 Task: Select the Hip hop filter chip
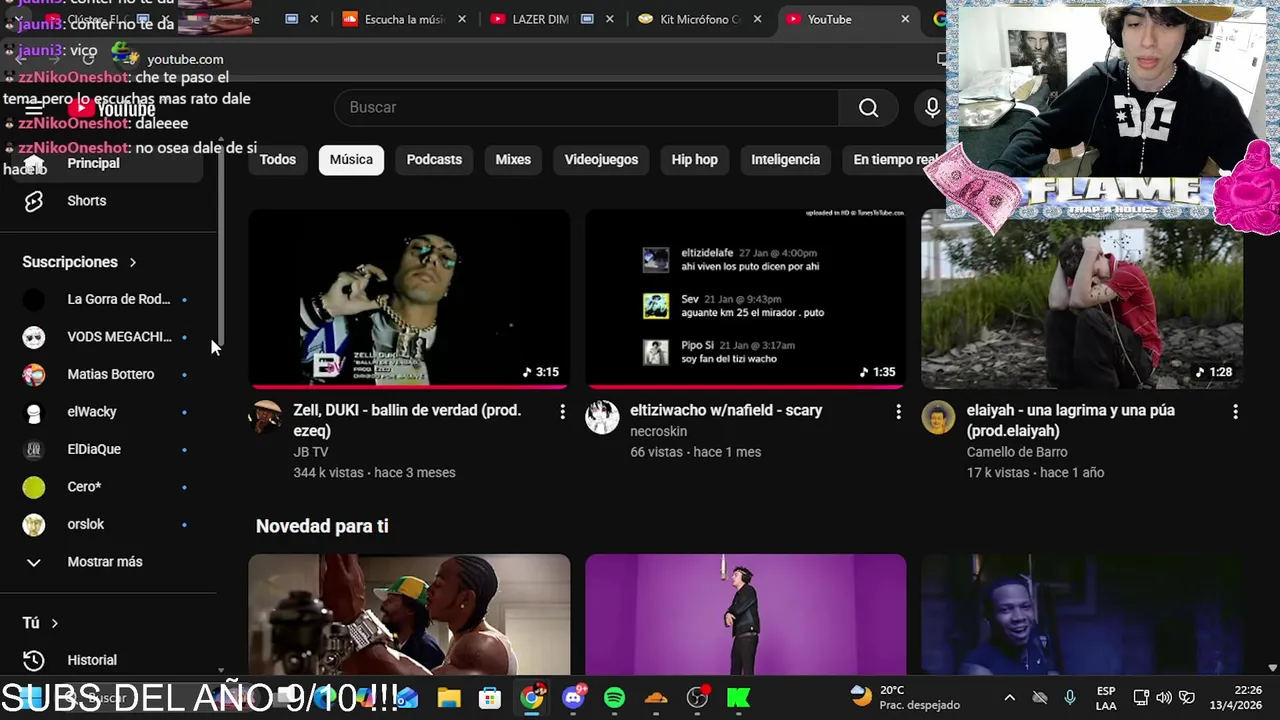[x=694, y=160]
